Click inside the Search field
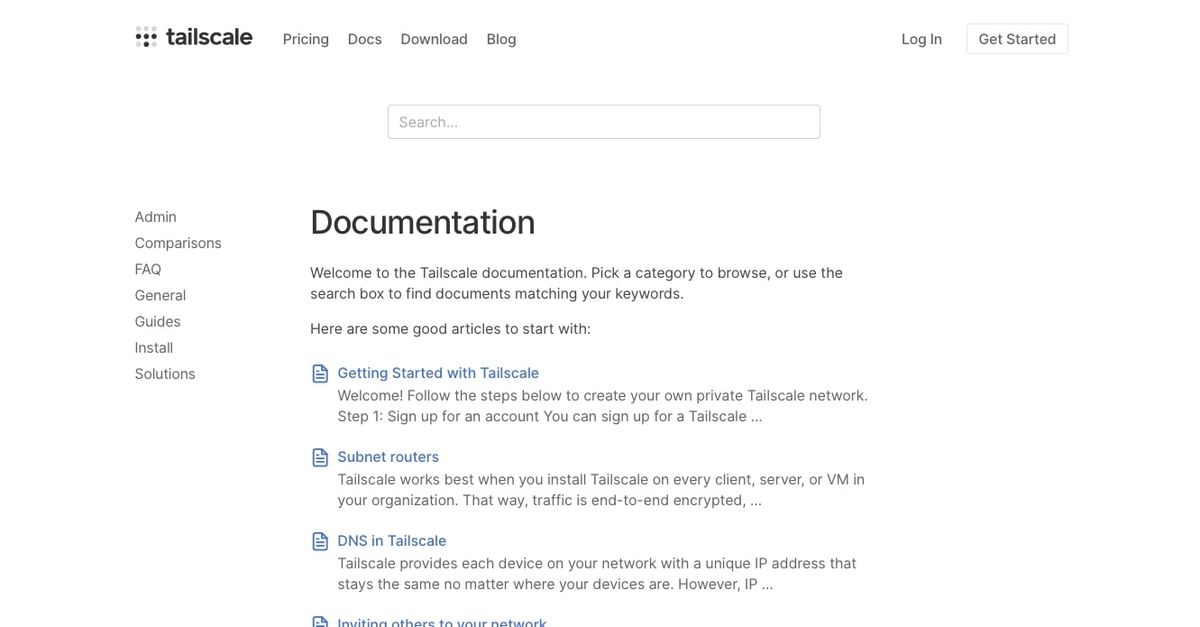 [x=604, y=121]
